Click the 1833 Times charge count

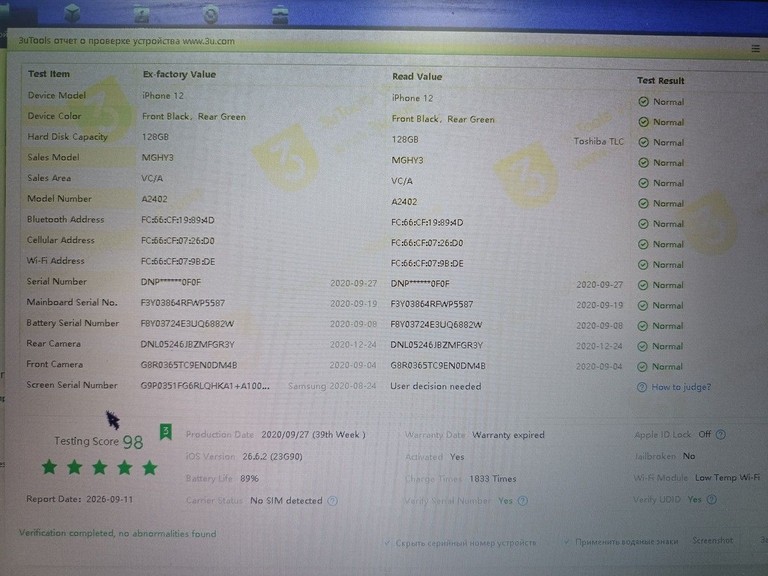point(493,479)
